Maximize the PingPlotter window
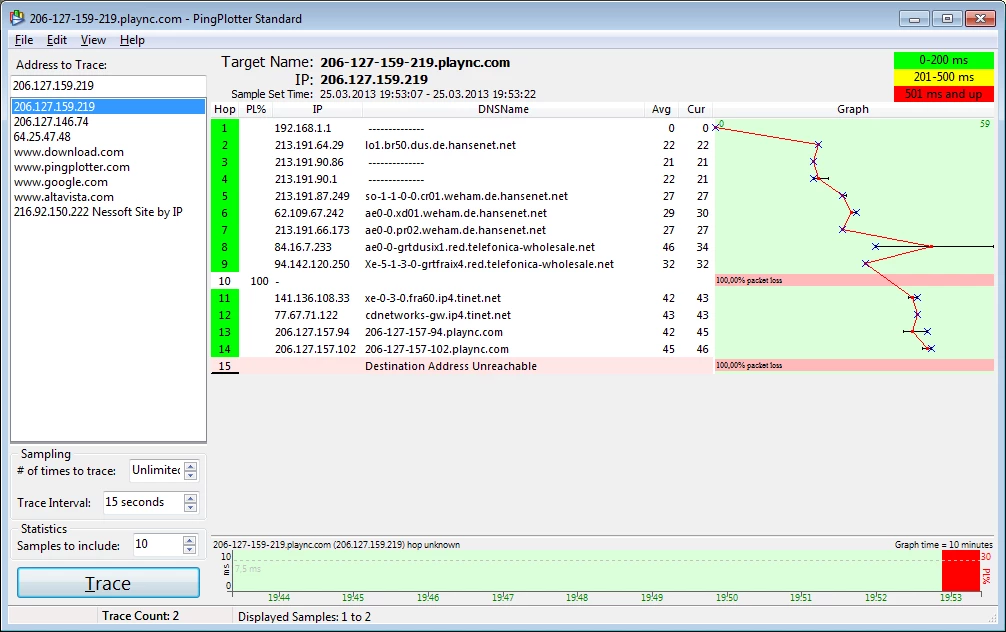The image size is (1006, 632). pyautogui.click(x=947, y=19)
